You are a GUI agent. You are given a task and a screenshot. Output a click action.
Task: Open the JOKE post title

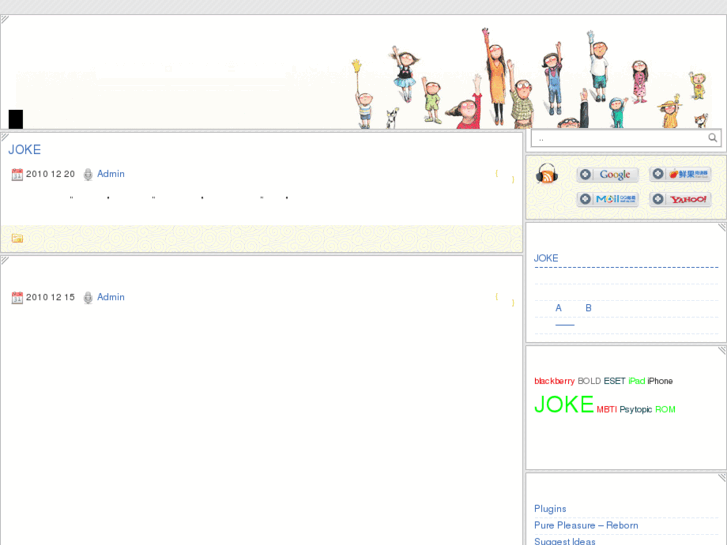(x=25, y=150)
